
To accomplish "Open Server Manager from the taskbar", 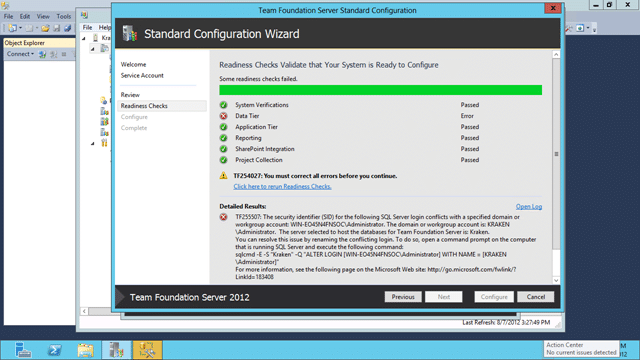I will coord(23,350).
